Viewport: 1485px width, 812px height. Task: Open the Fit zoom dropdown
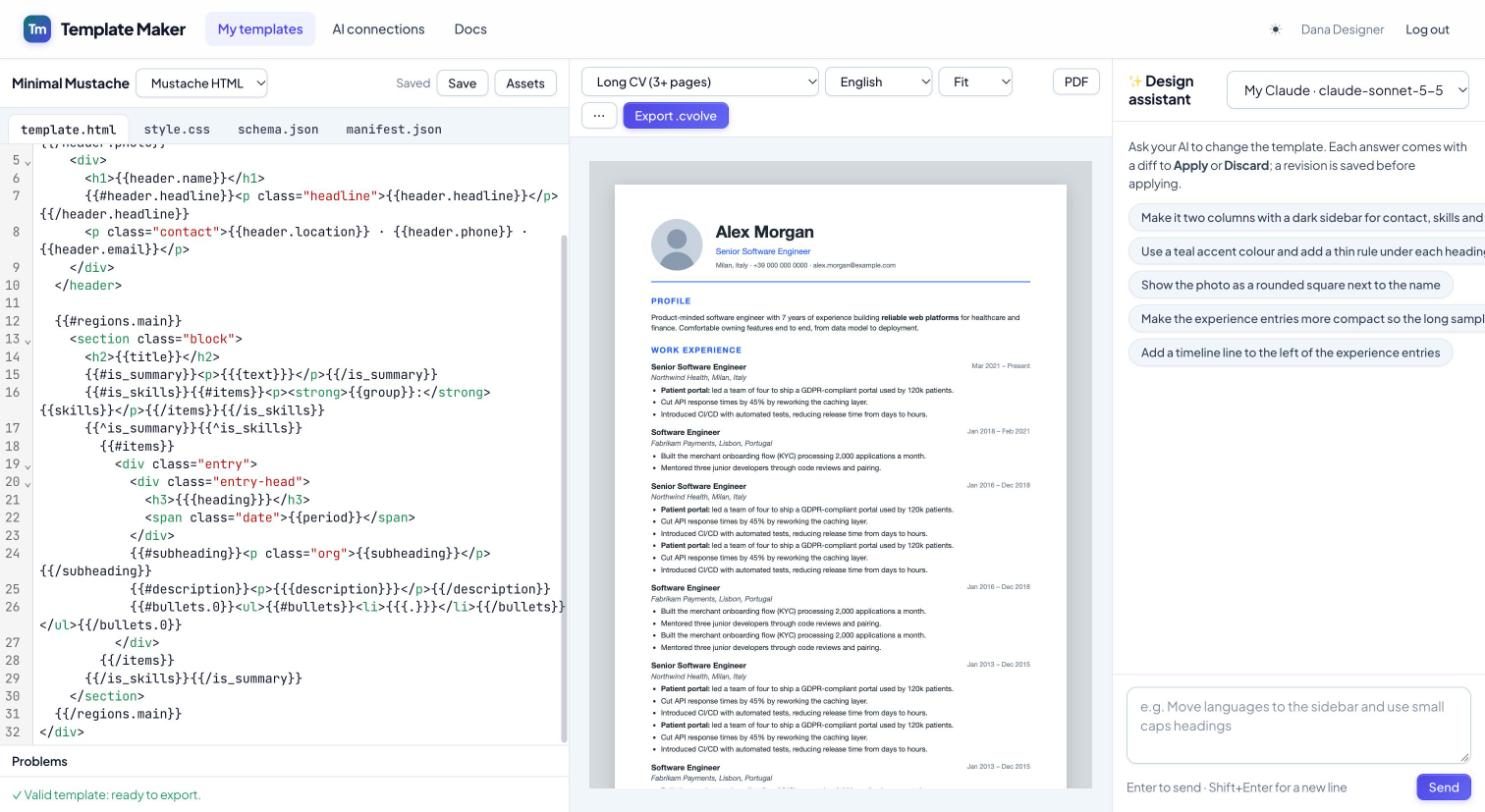(x=975, y=82)
